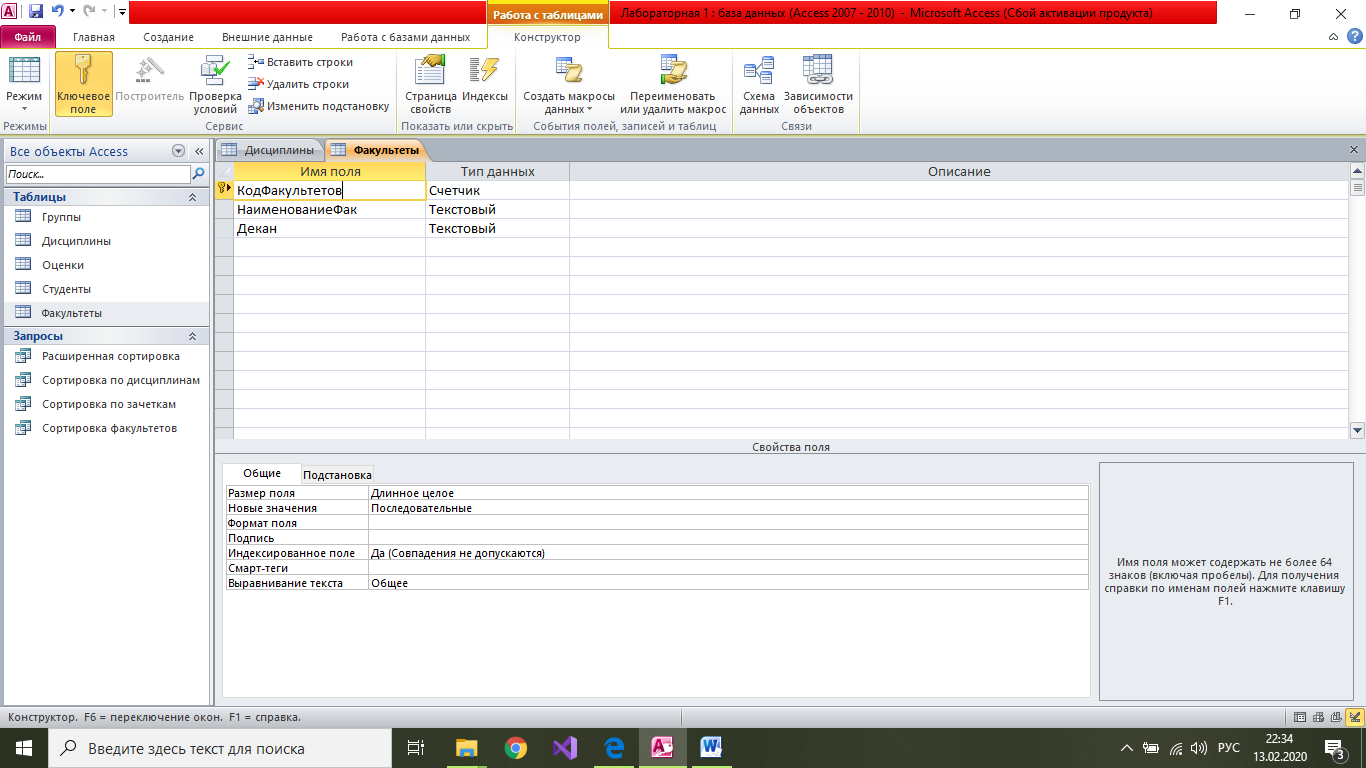Click the Формат поля property field

pyautogui.click(x=728, y=523)
